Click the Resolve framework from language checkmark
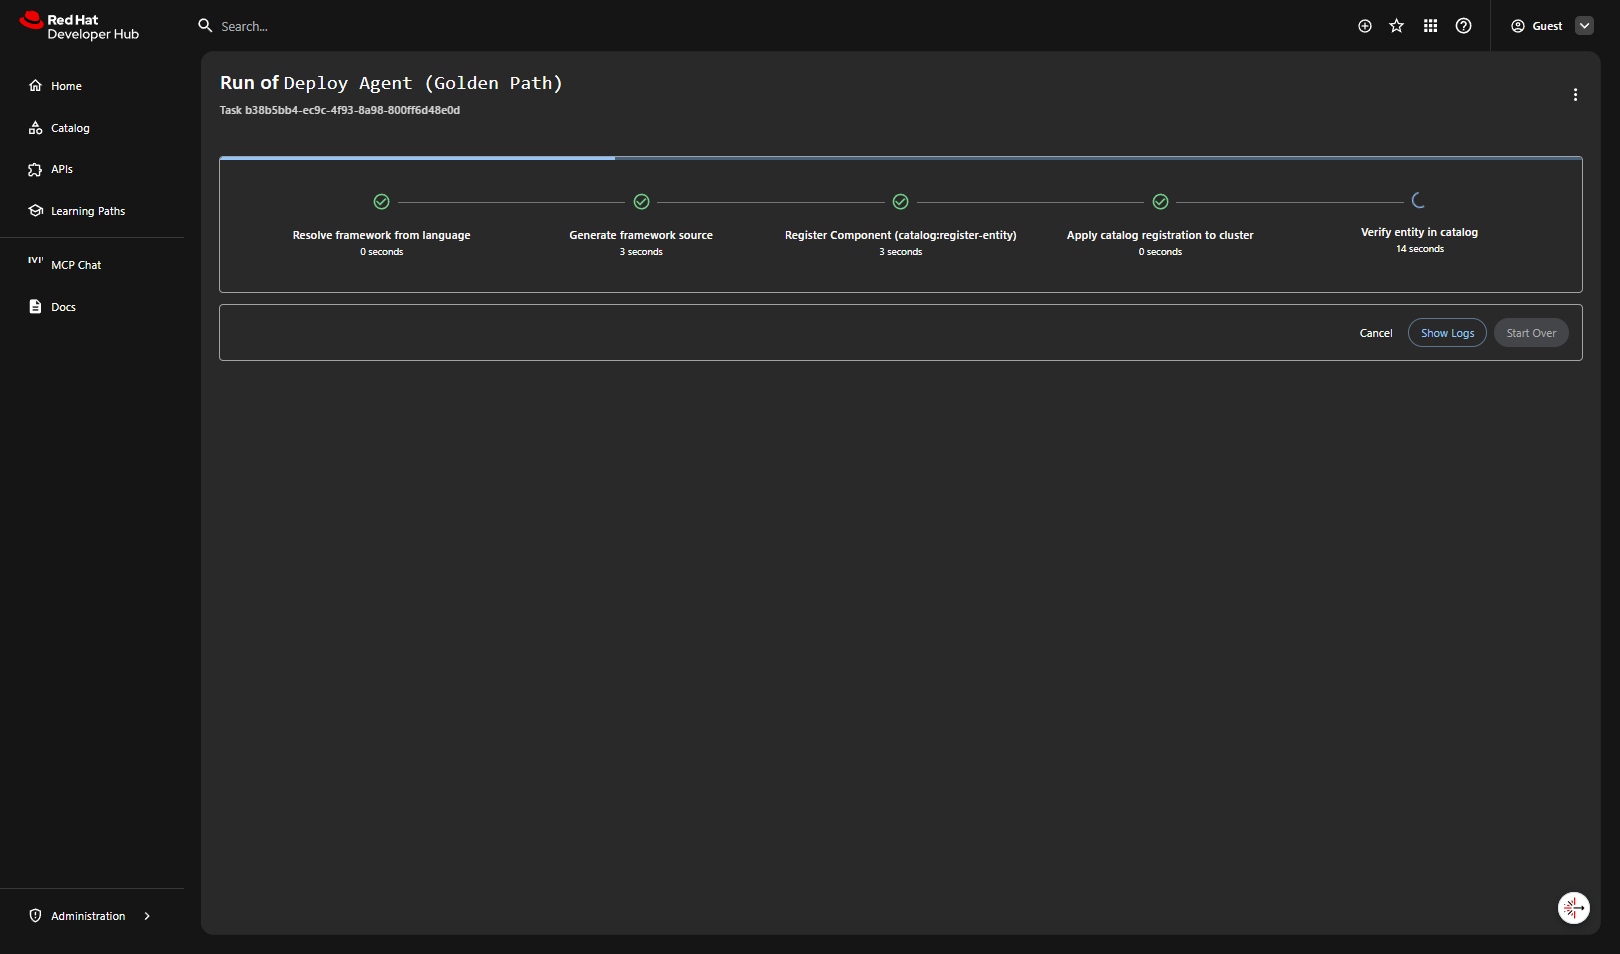The height and width of the screenshot is (954, 1620). [382, 202]
